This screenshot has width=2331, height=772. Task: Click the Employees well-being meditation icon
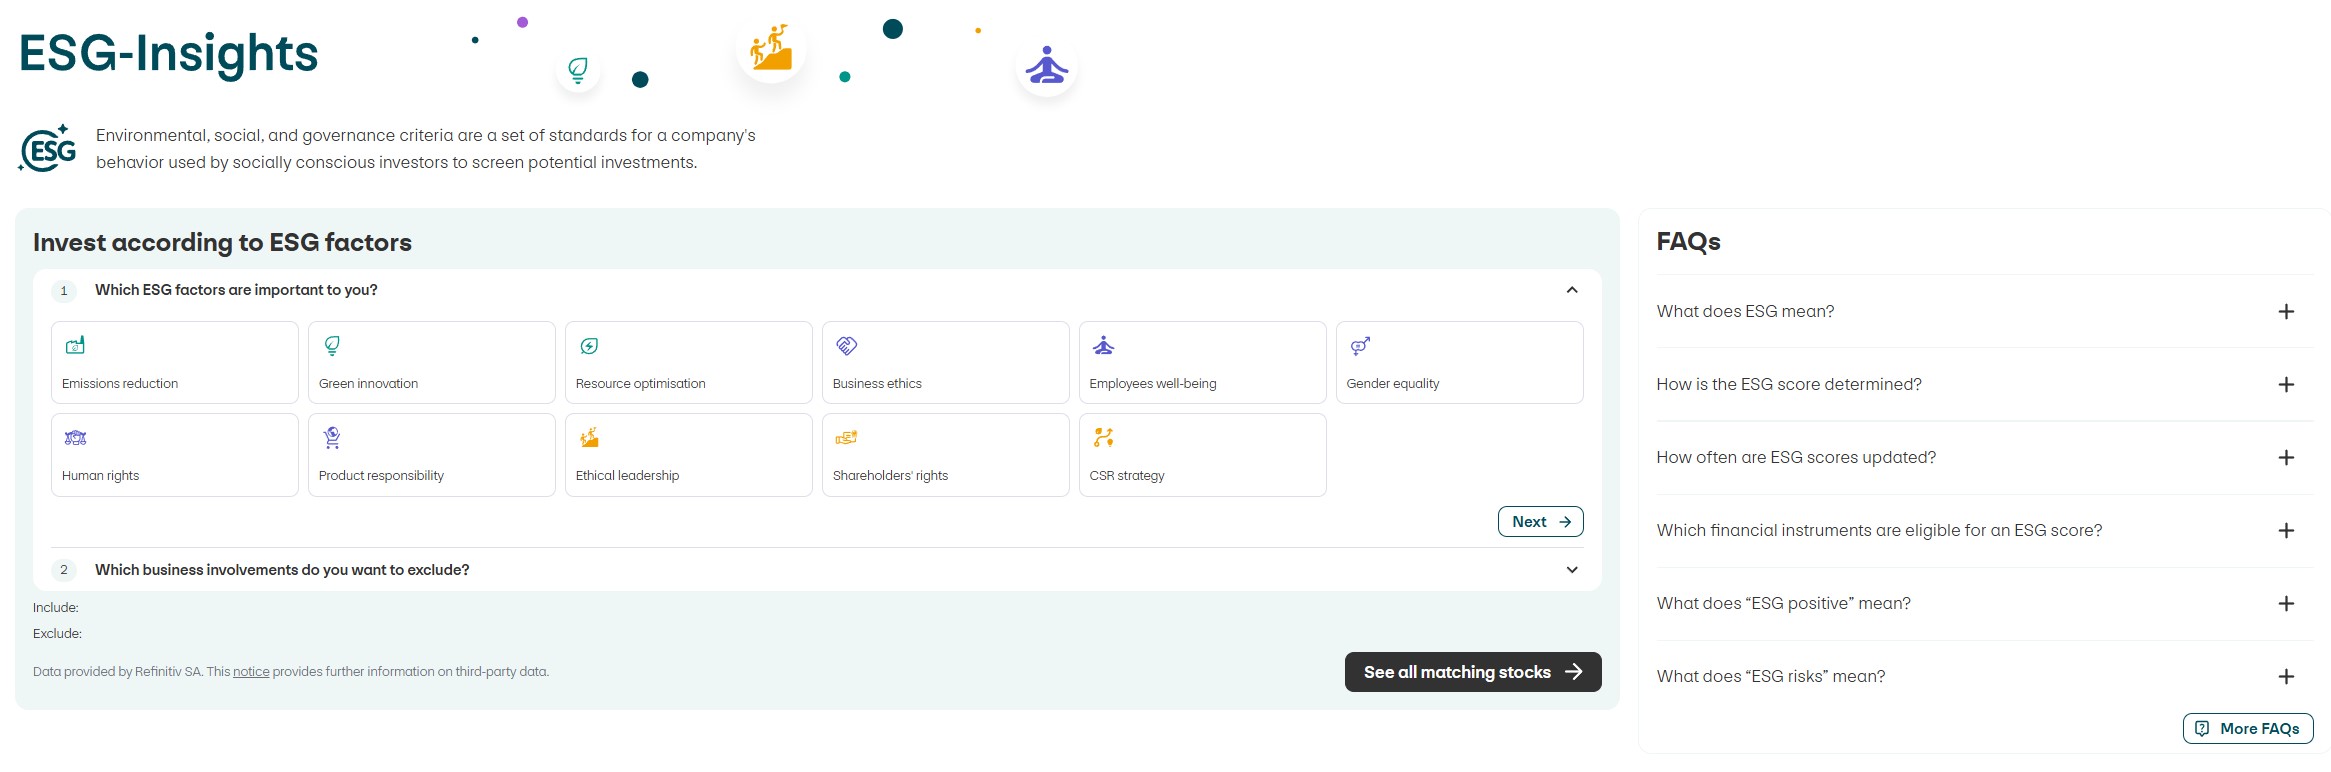[x=1103, y=346]
